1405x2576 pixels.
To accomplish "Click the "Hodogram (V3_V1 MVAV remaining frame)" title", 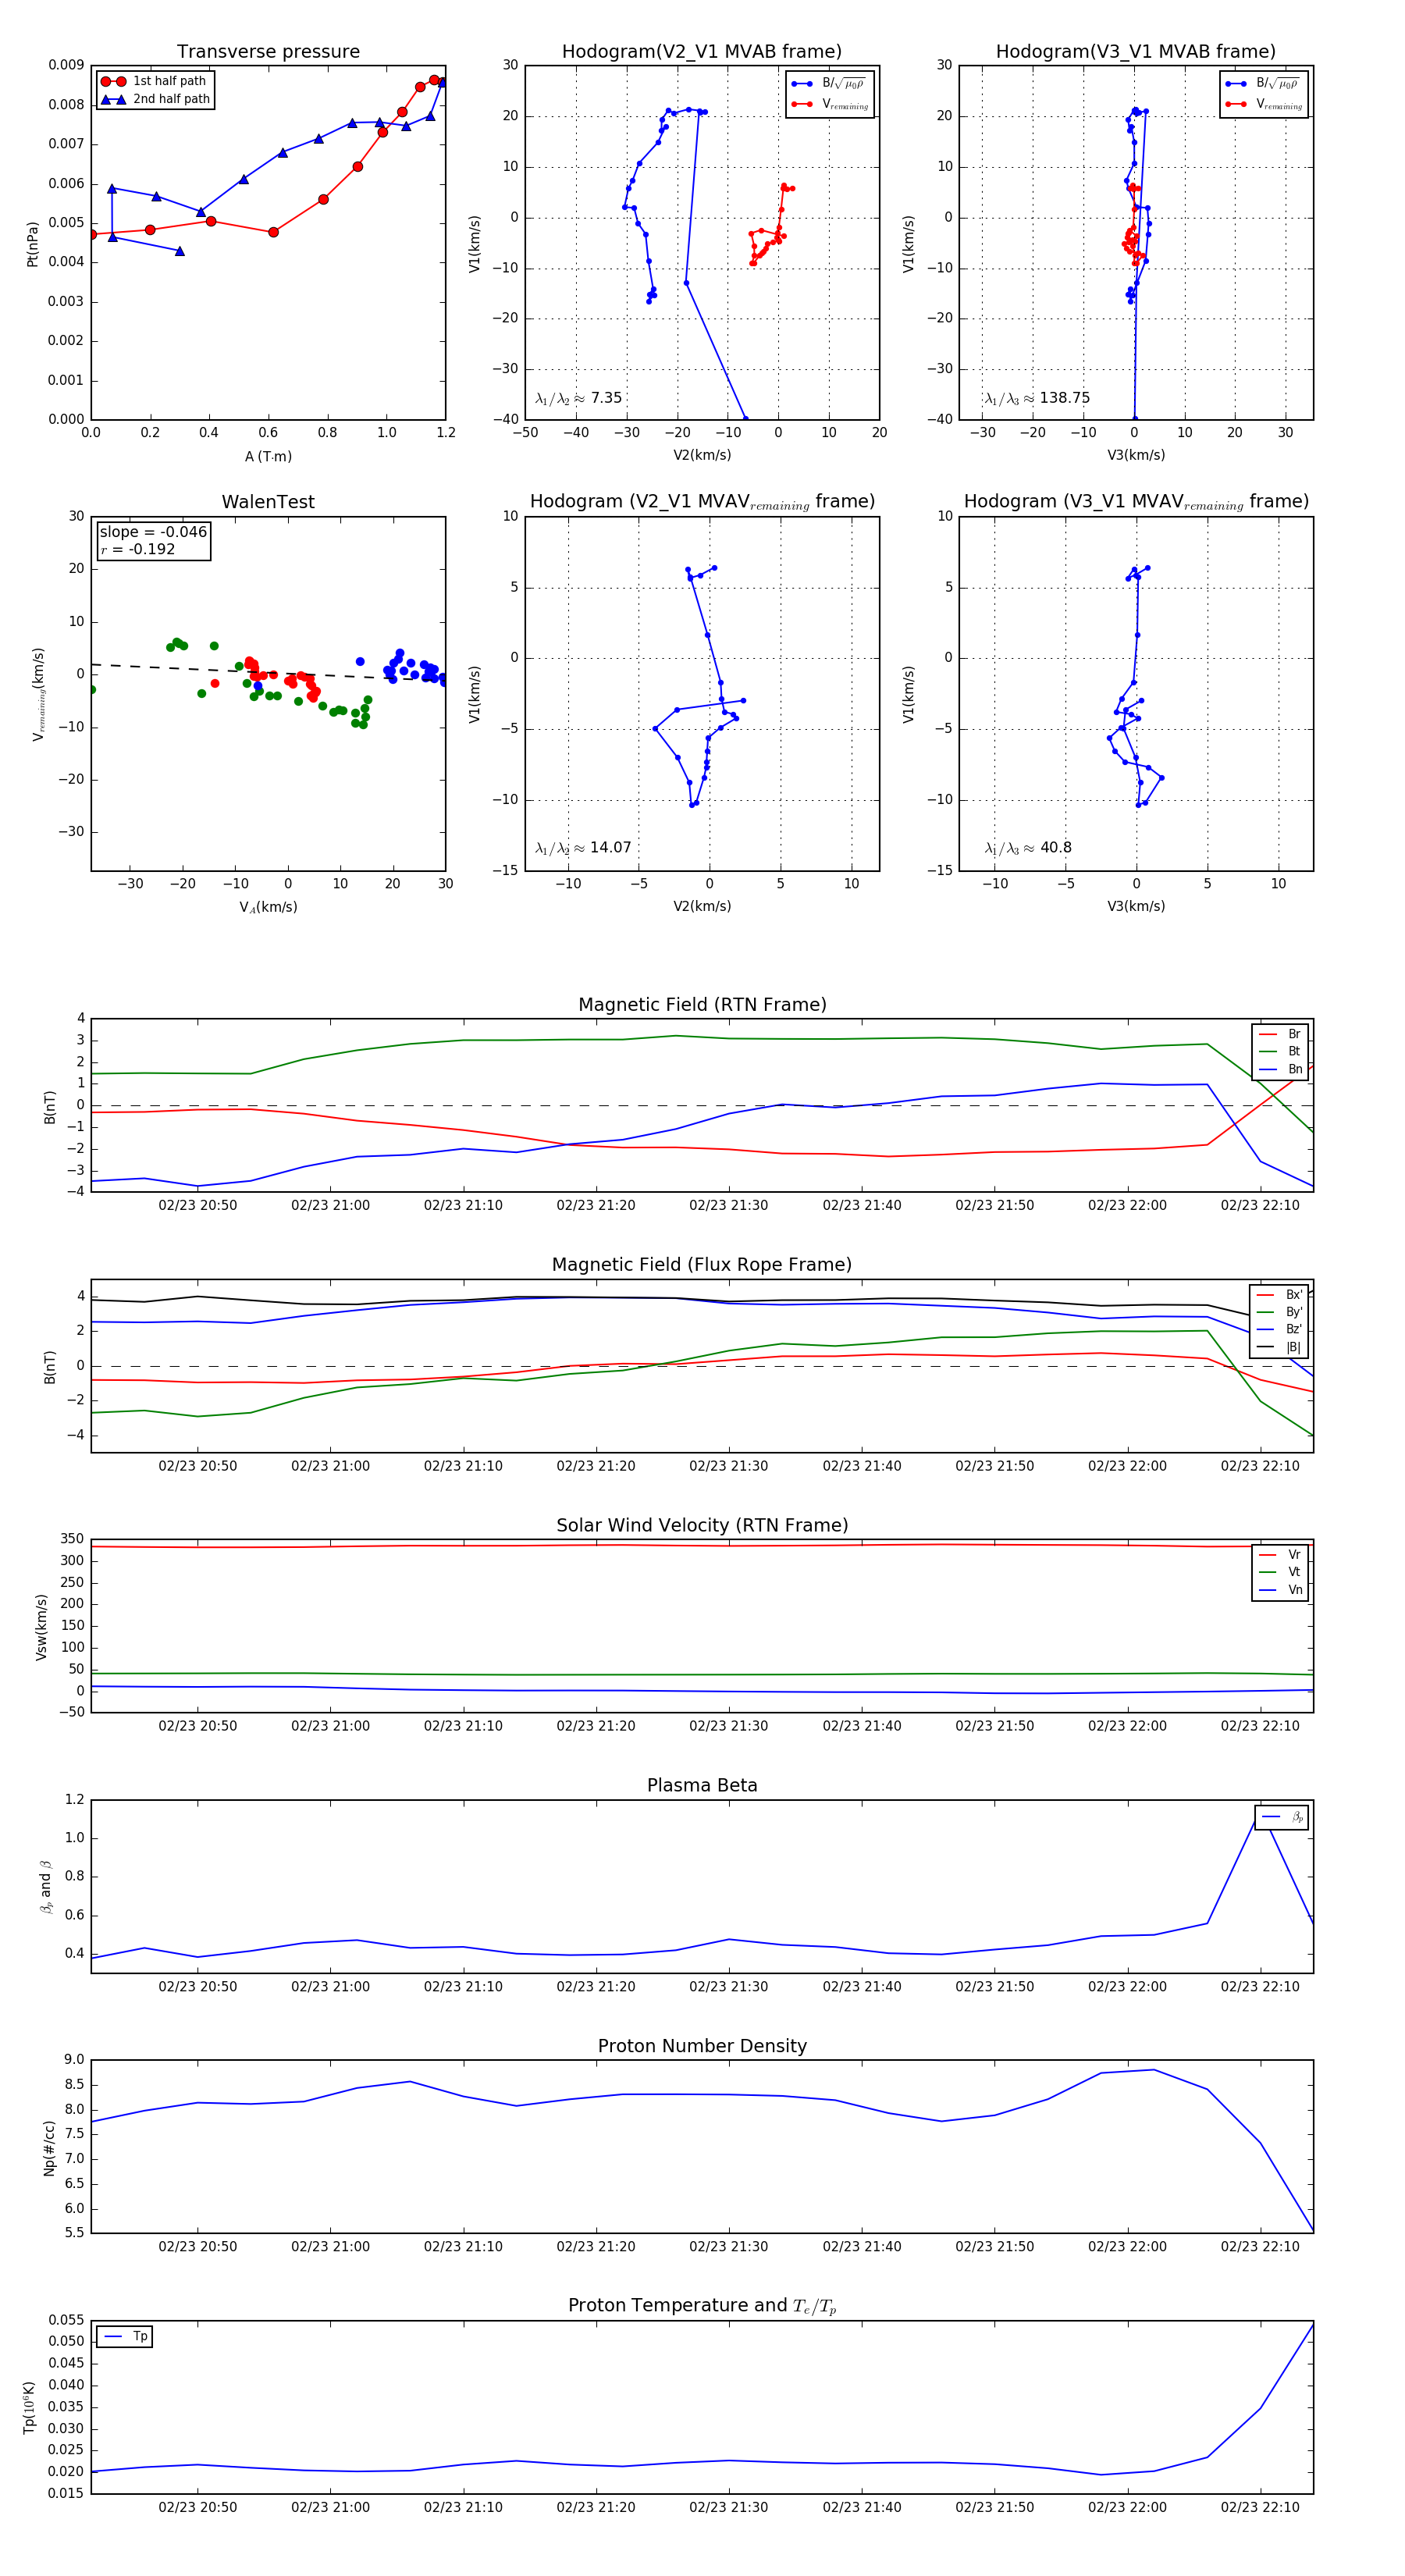I will point(1136,502).
